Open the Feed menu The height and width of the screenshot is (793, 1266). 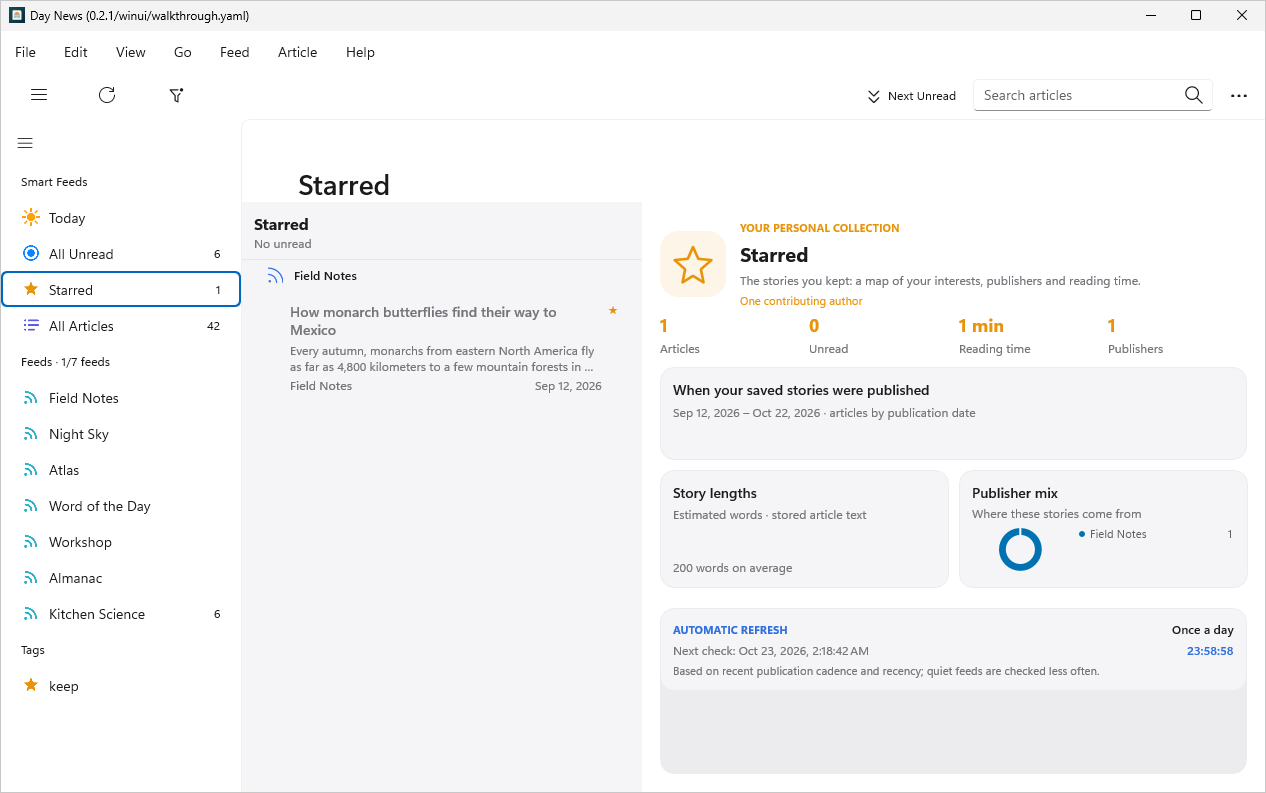[x=235, y=52]
